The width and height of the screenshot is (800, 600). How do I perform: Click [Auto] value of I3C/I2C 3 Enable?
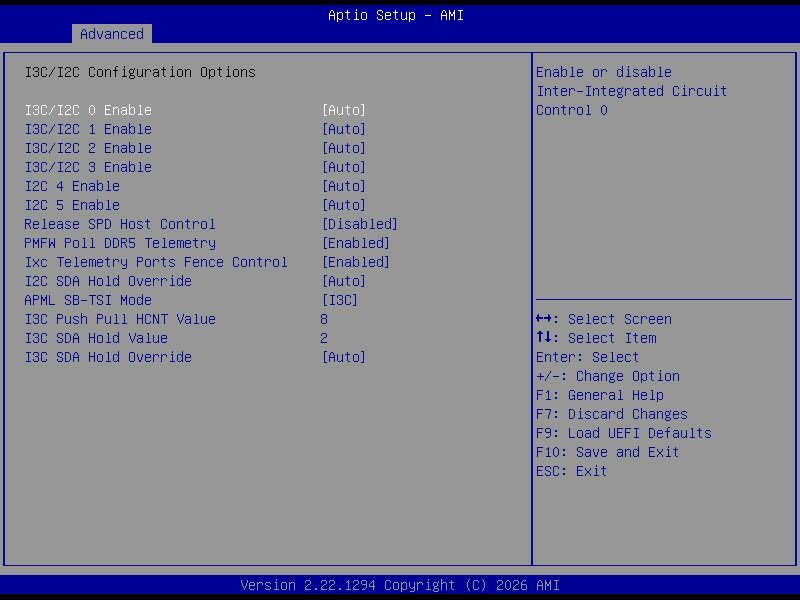[344, 167]
